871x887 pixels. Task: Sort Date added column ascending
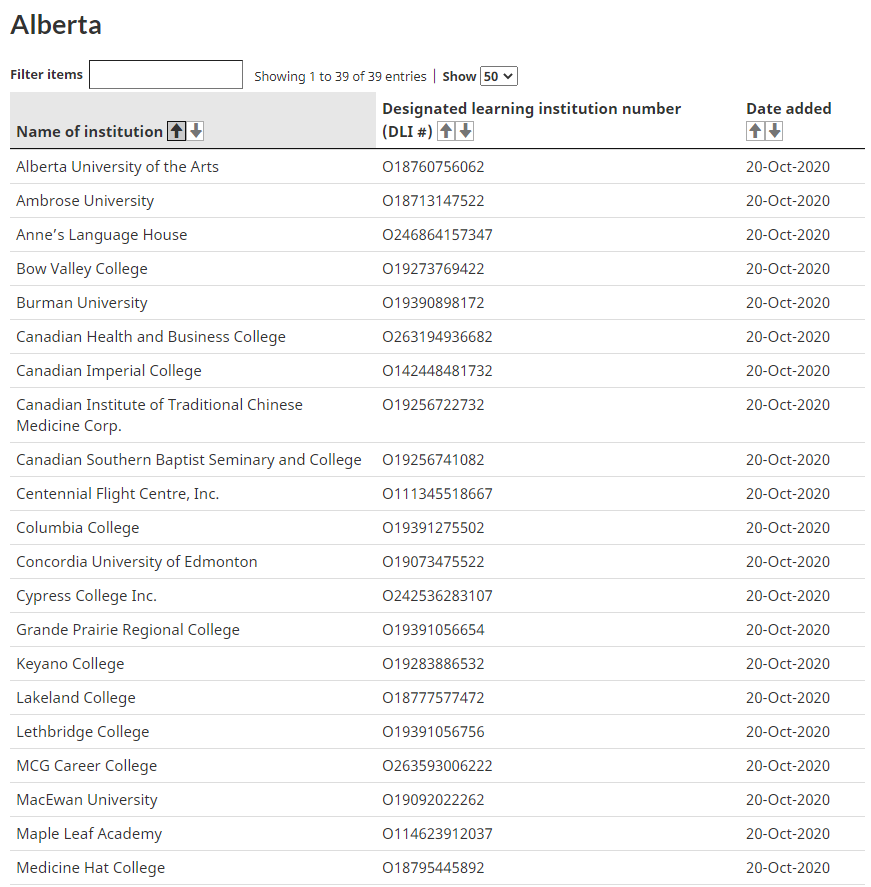[755, 131]
